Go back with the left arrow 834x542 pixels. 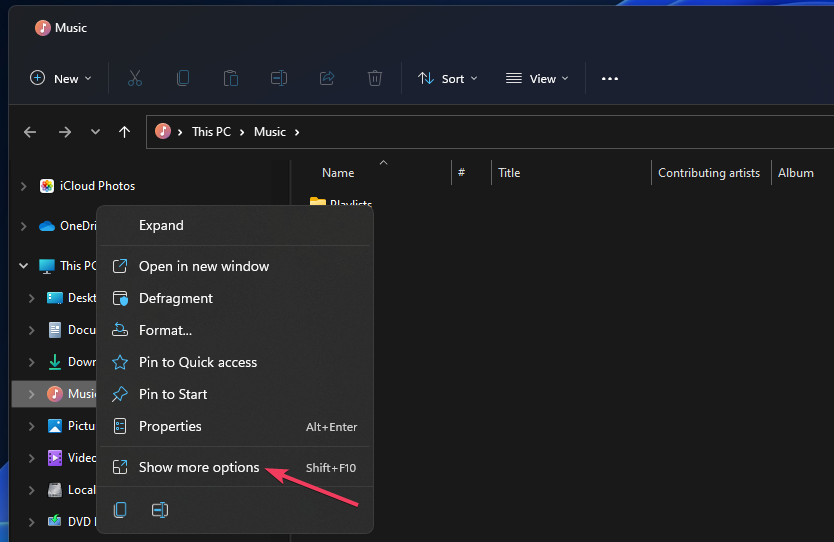pyautogui.click(x=30, y=132)
